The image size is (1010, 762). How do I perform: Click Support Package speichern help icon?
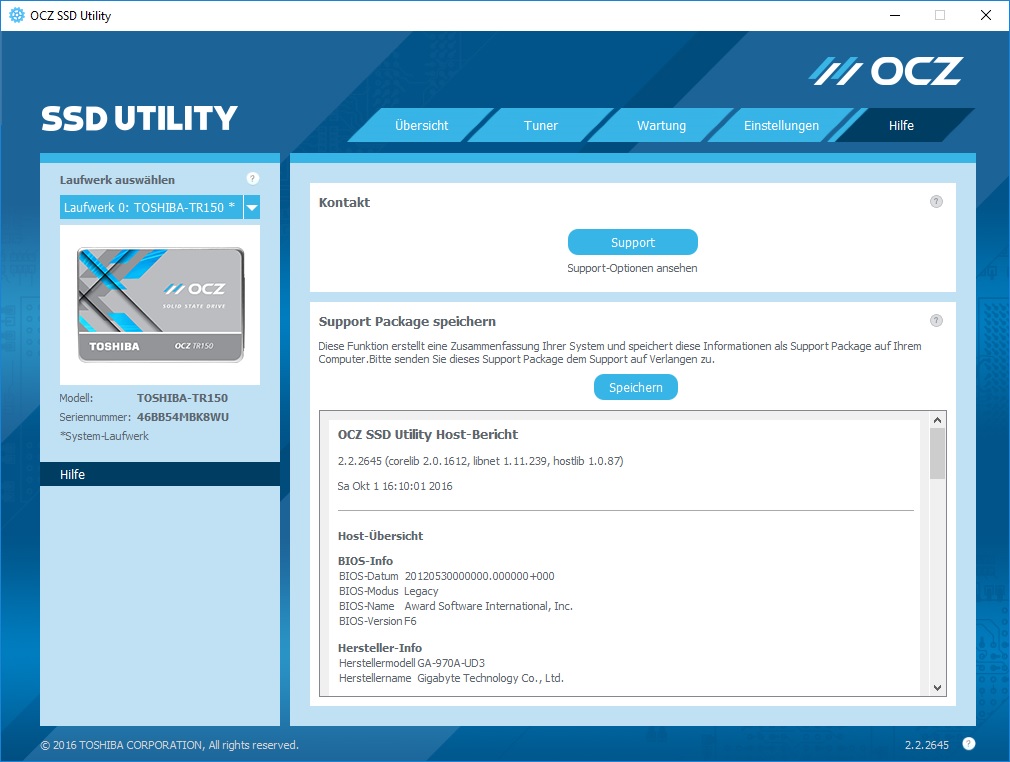coord(936,321)
